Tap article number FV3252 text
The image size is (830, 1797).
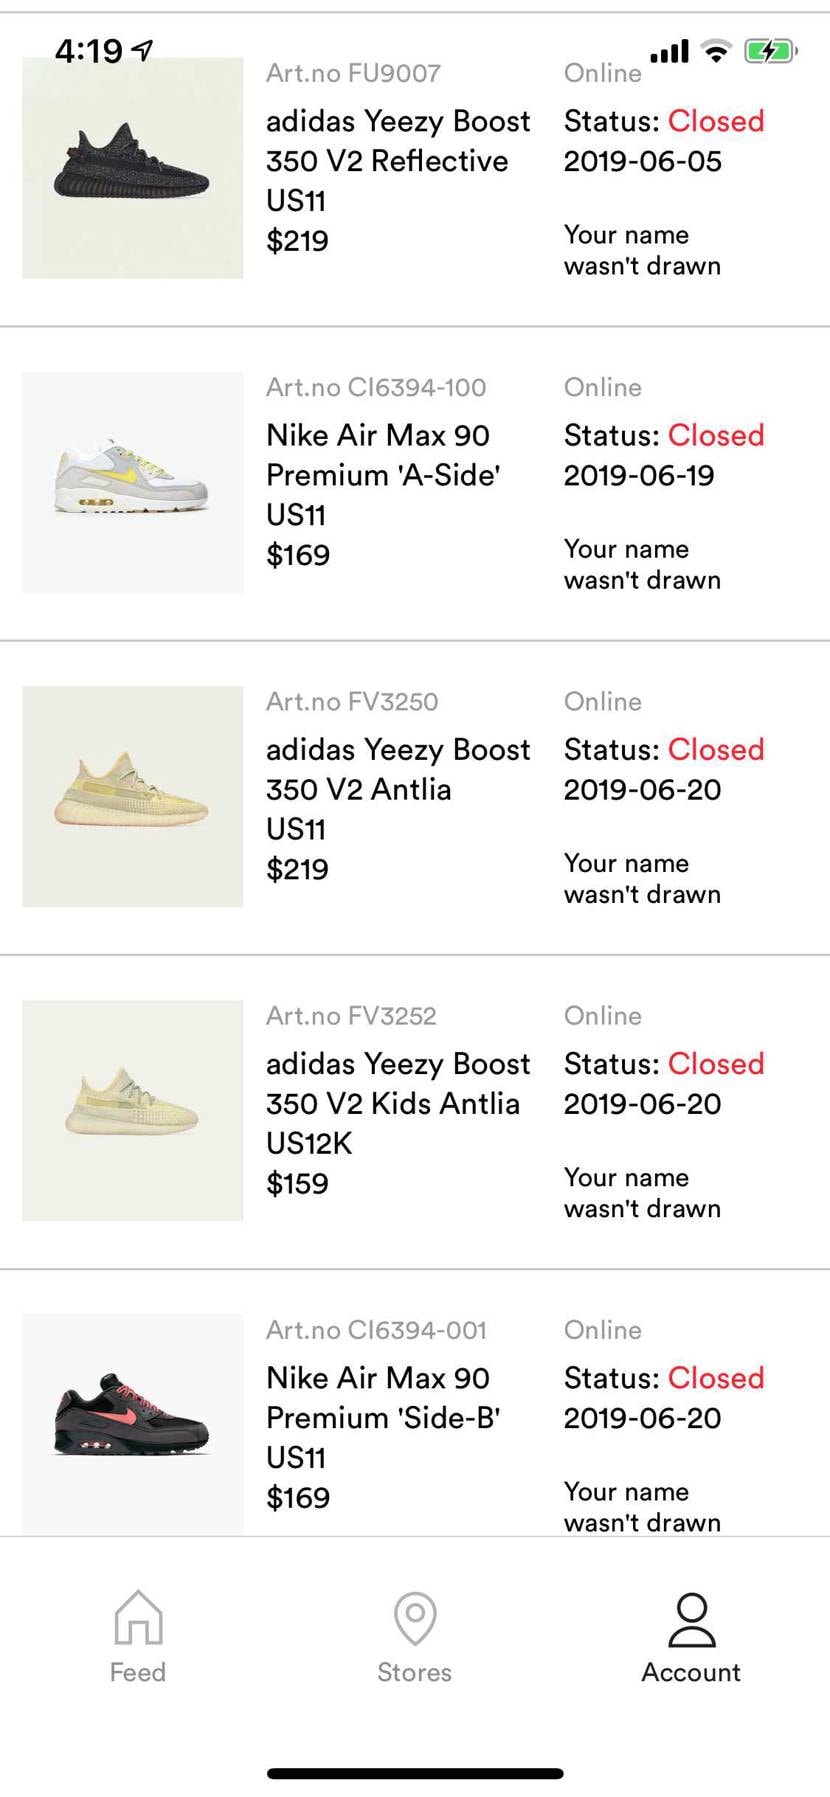[x=351, y=1016]
